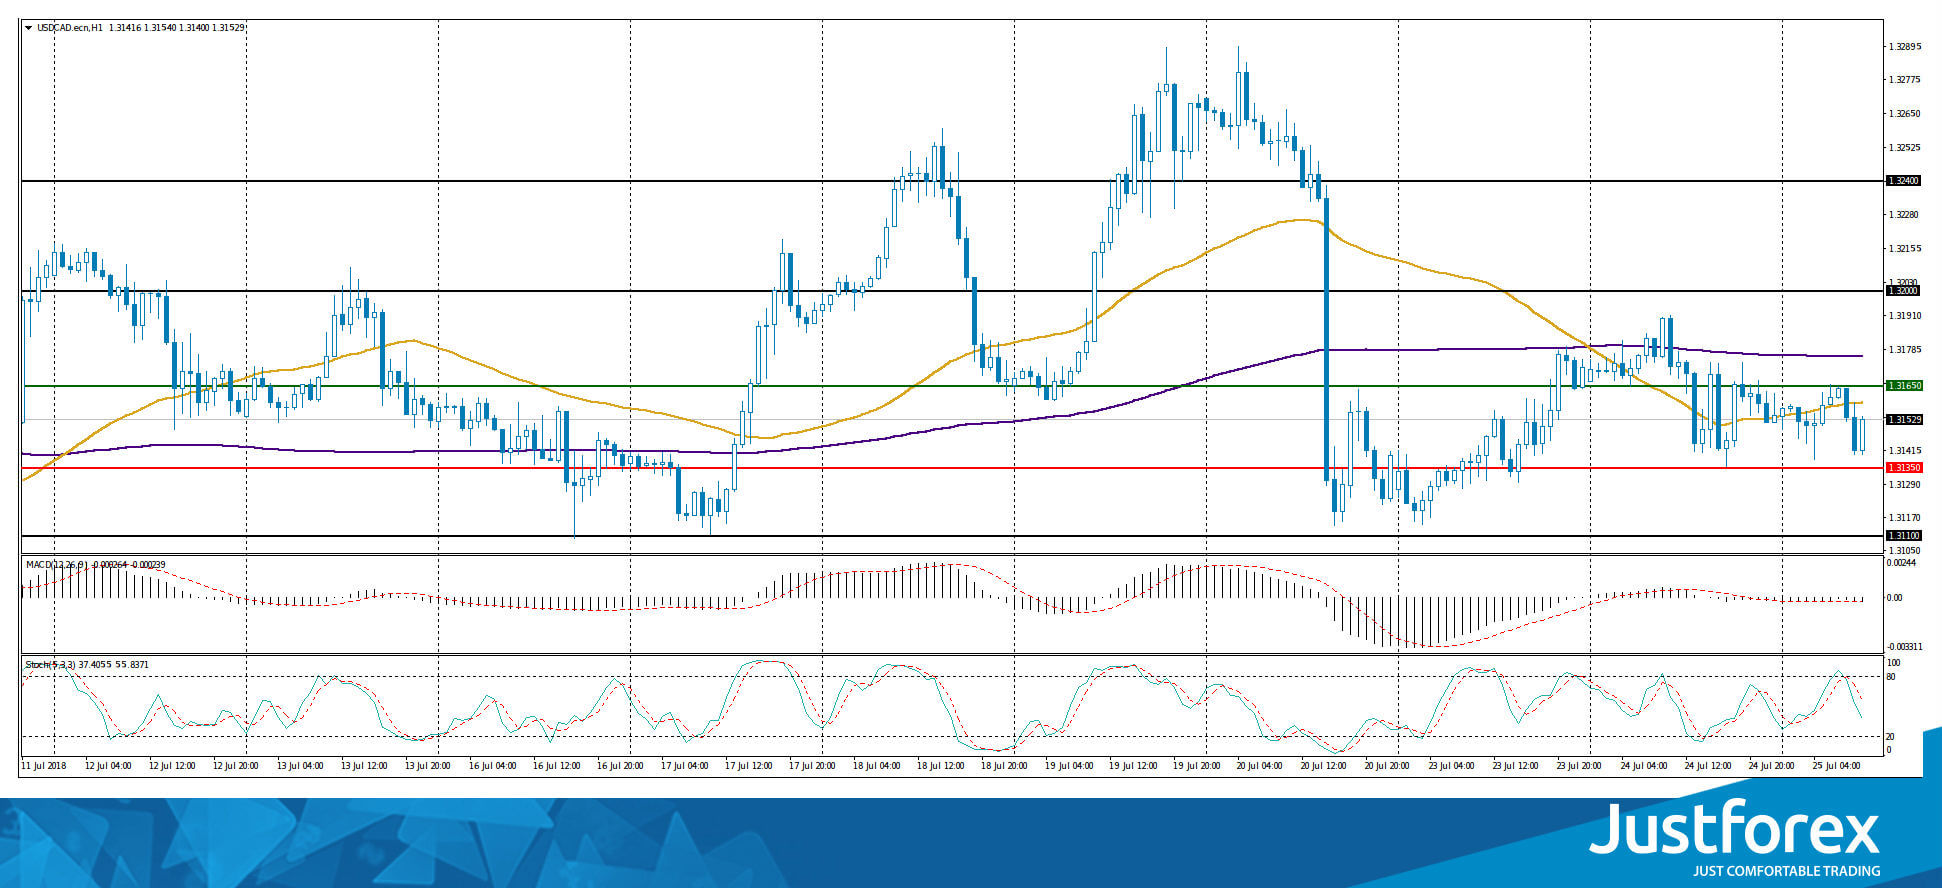The width and height of the screenshot is (1942, 888).
Task: Click the 18 Jul 20:00 time label
Action: tap(1005, 766)
